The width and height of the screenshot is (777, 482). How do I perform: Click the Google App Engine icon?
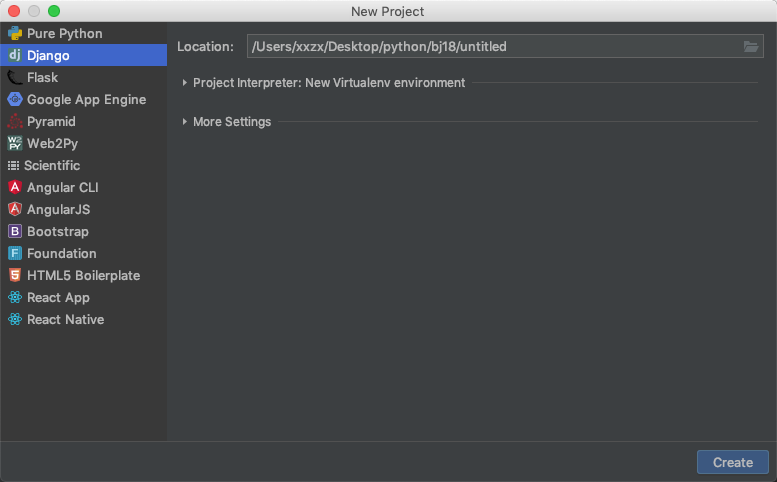pyautogui.click(x=15, y=100)
